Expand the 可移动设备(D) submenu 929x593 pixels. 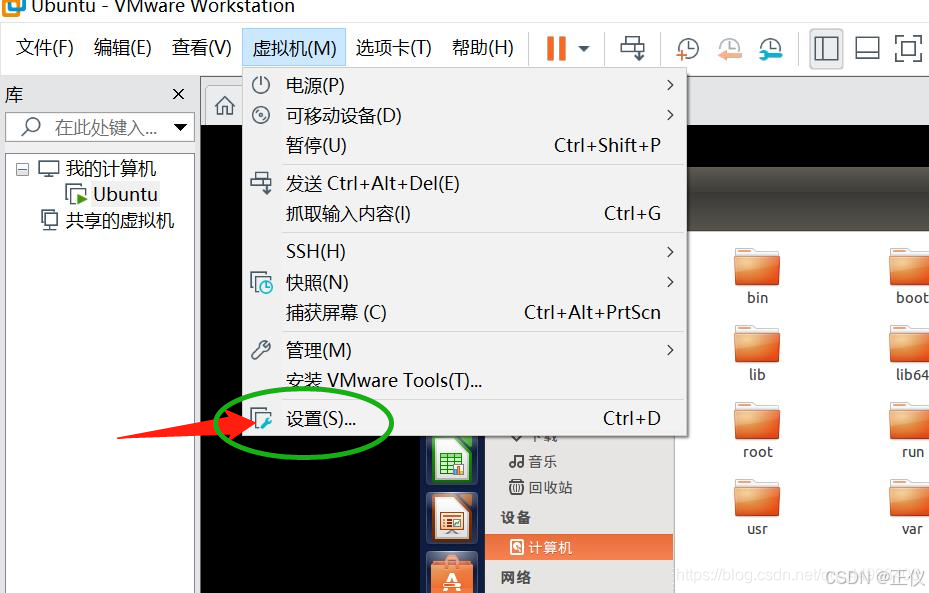(465, 115)
